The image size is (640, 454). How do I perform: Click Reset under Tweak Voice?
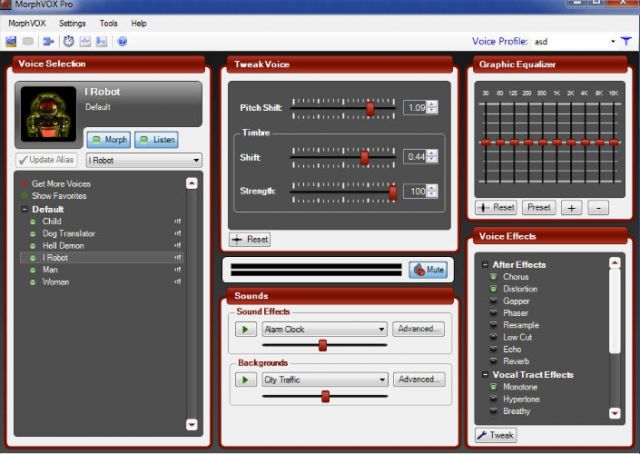point(250,240)
